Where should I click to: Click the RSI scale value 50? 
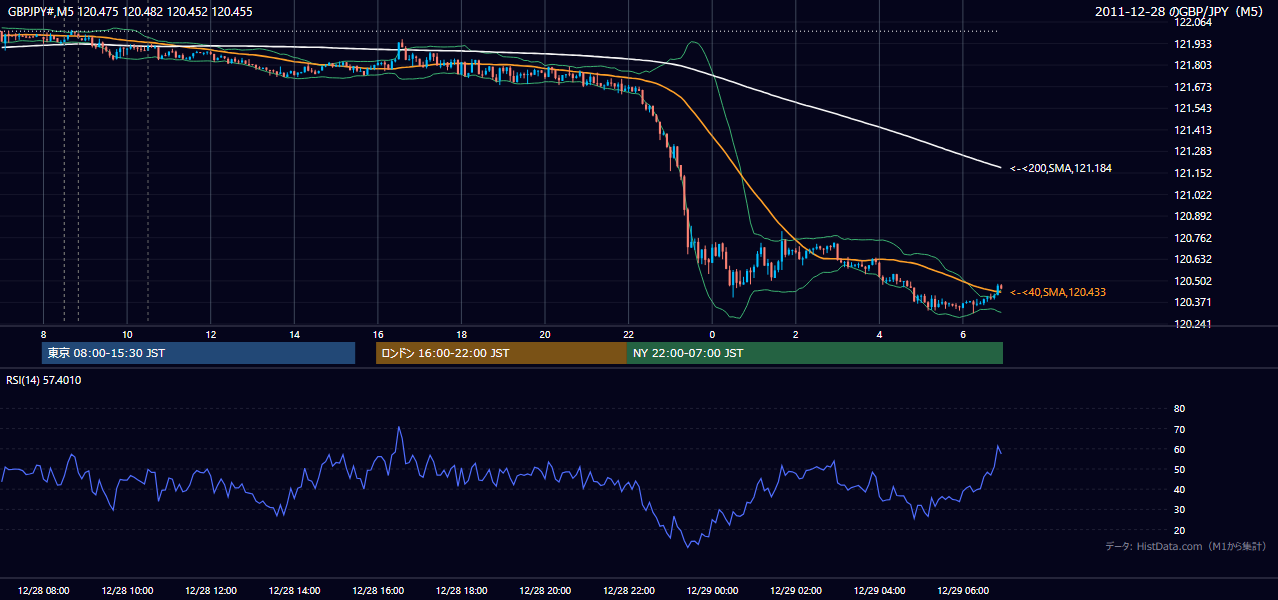pyautogui.click(x=1179, y=469)
